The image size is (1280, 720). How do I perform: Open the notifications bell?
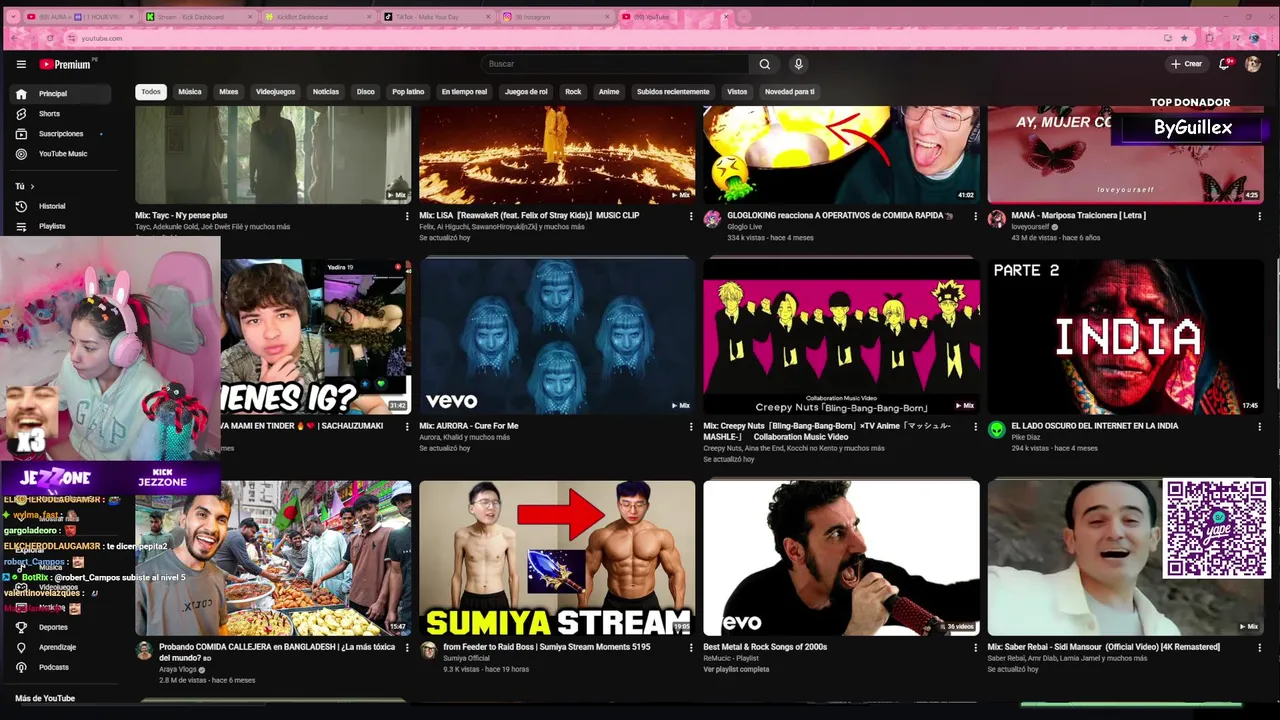tap(1224, 64)
